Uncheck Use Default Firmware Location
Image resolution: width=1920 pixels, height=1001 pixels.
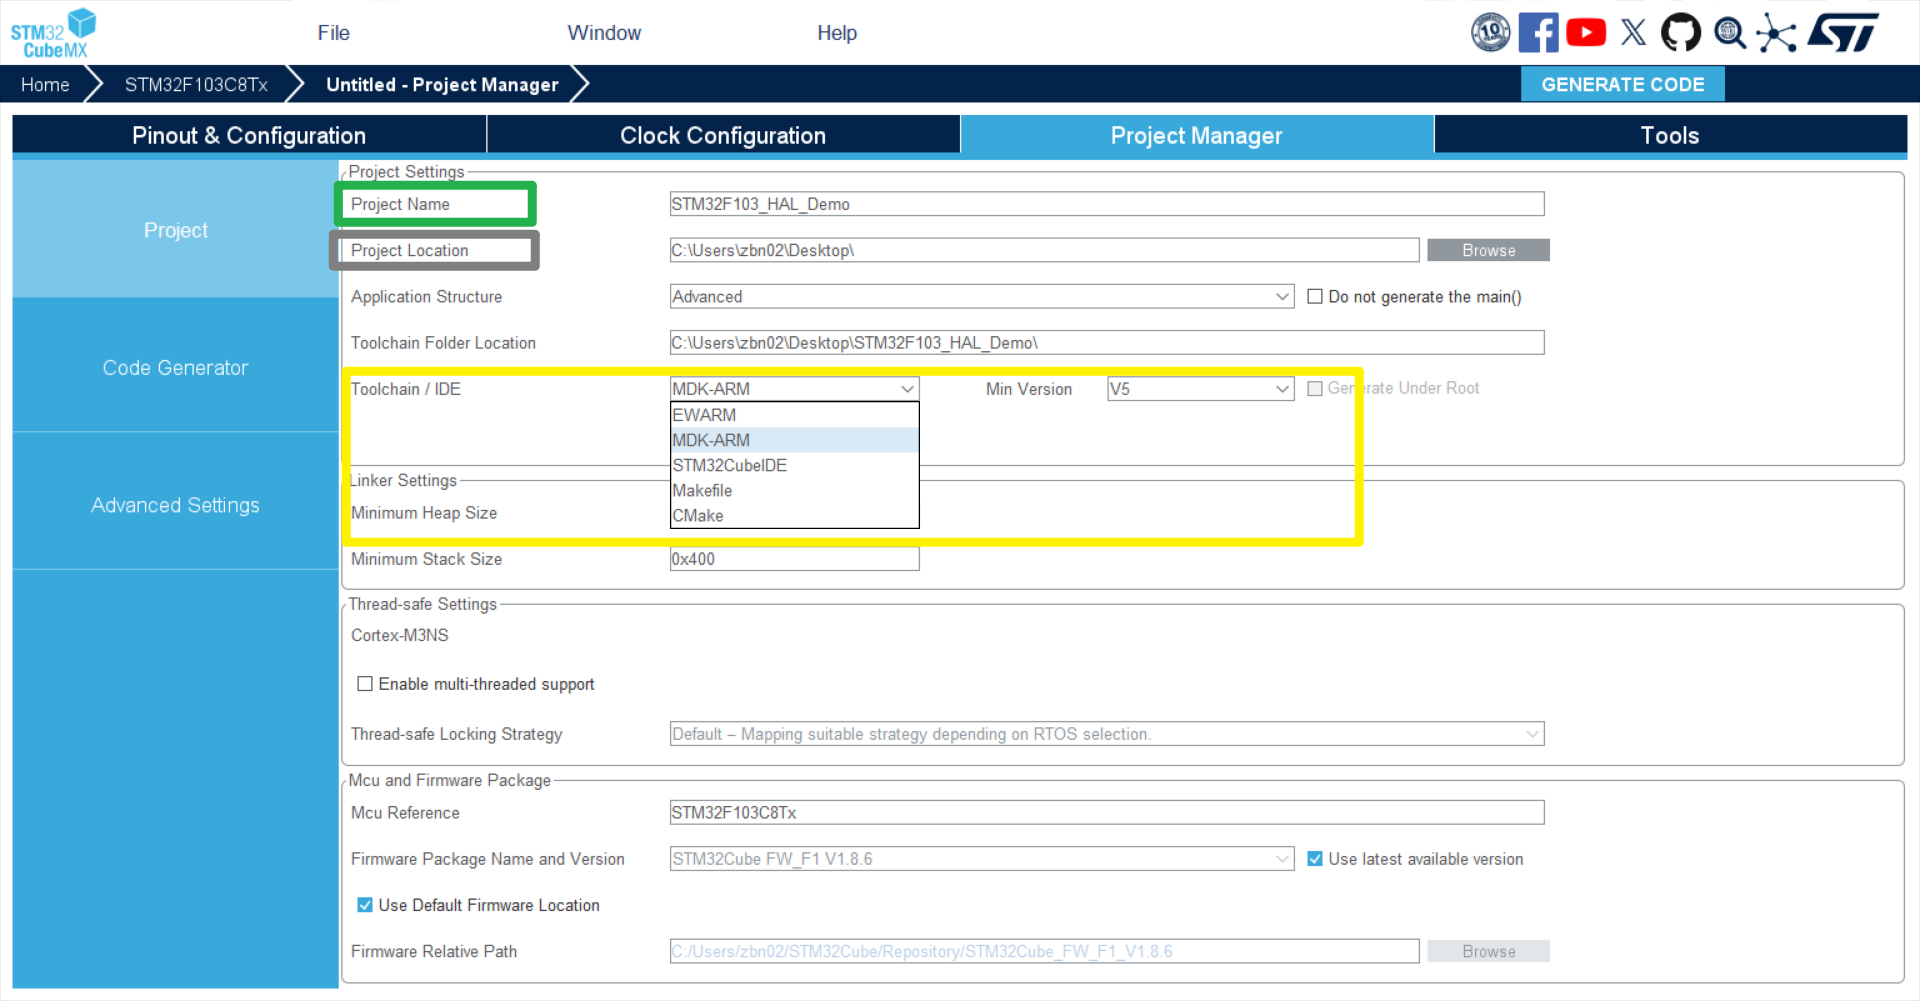pyautogui.click(x=365, y=905)
